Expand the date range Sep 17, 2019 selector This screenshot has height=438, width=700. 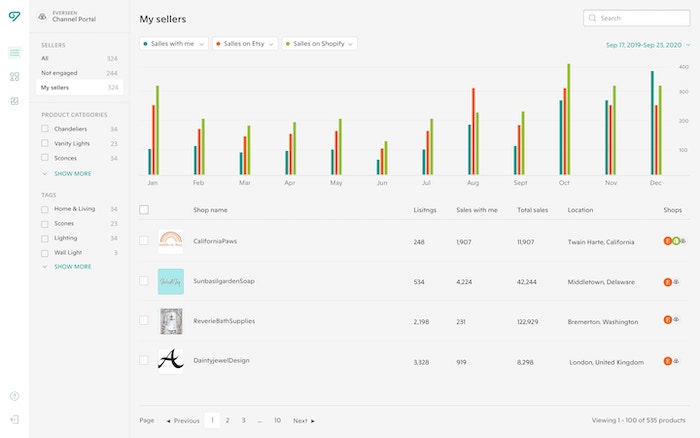coord(648,45)
